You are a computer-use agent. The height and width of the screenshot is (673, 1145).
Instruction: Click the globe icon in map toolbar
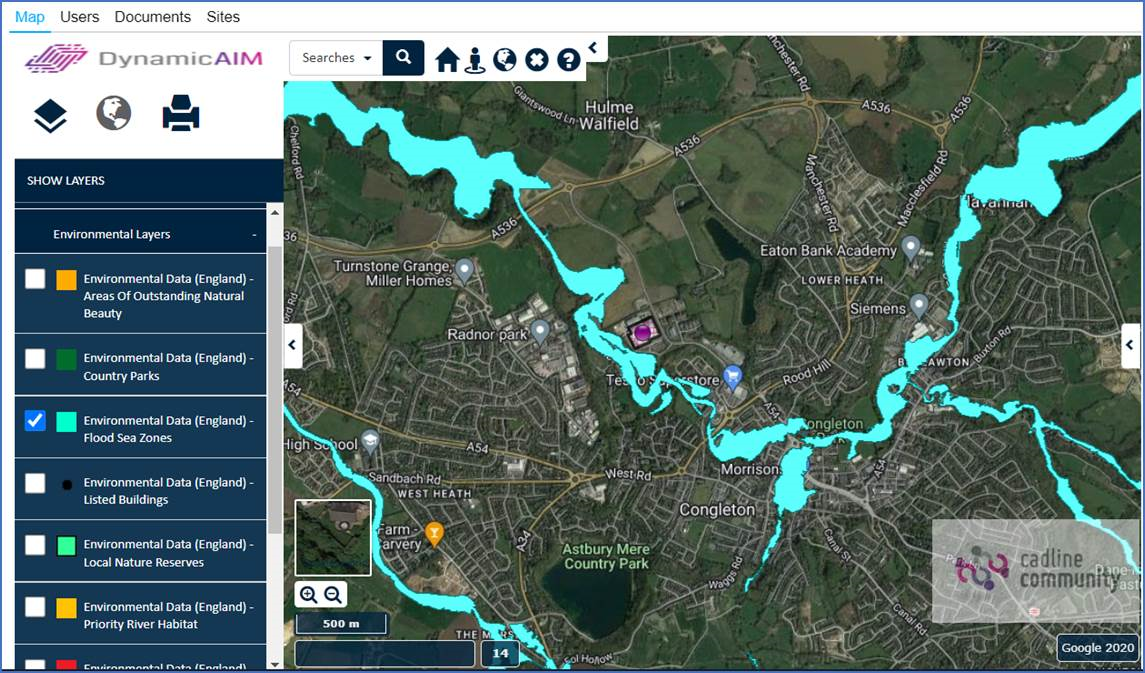coord(505,60)
